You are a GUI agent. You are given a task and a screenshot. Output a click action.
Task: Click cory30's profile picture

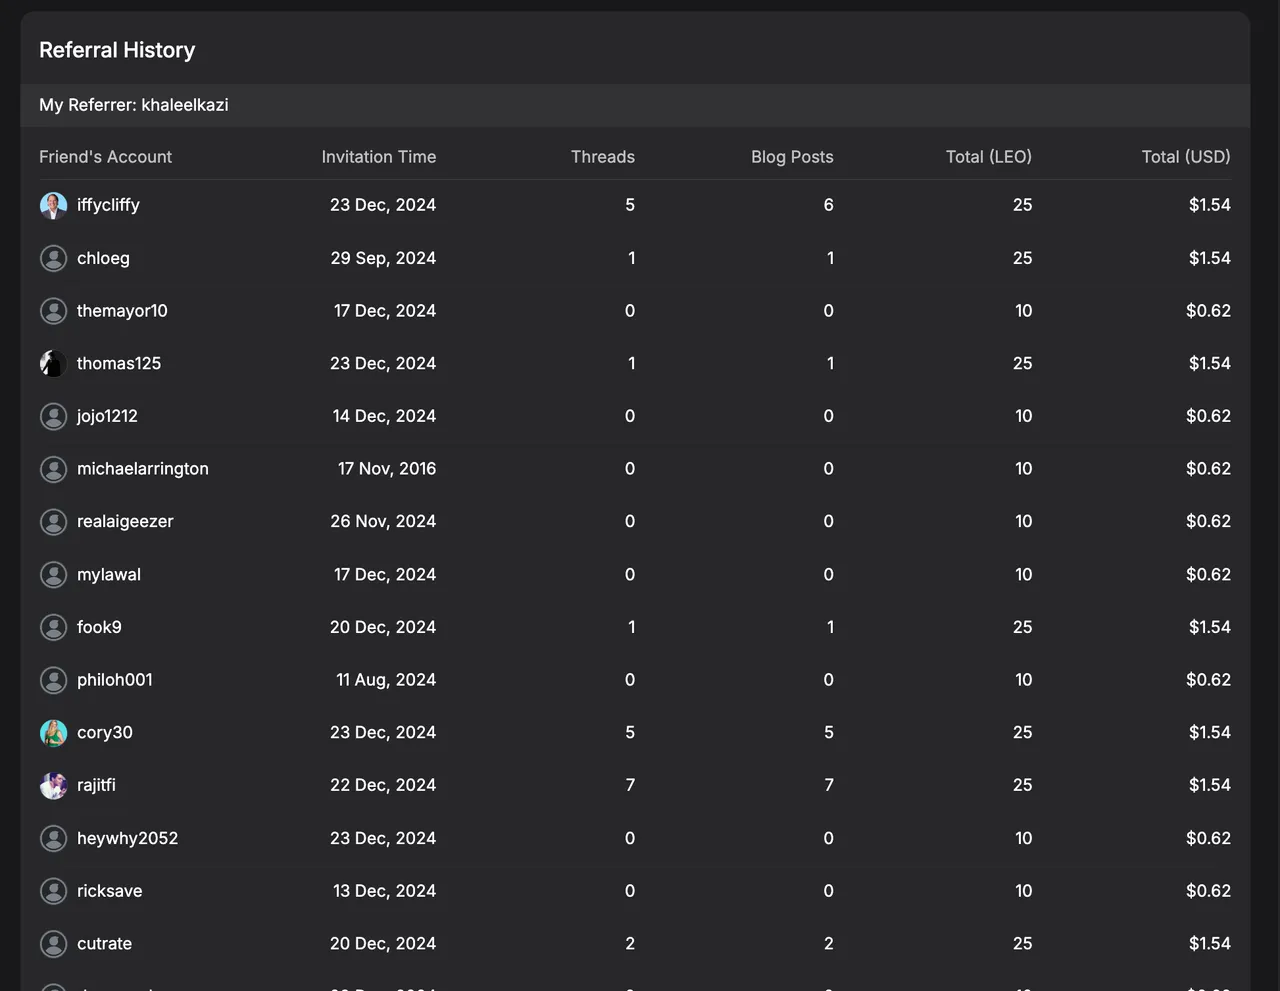[x=53, y=733]
